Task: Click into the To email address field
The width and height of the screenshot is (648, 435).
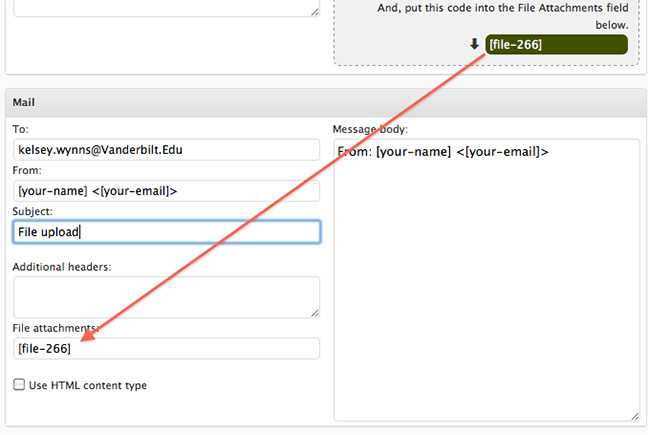Action: pyautogui.click(x=166, y=149)
